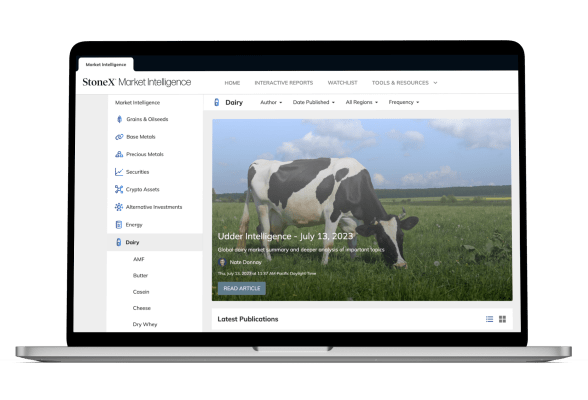Click the Dairy icon in page header
This screenshot has width=588, height=400.
[x=217, y=102]
